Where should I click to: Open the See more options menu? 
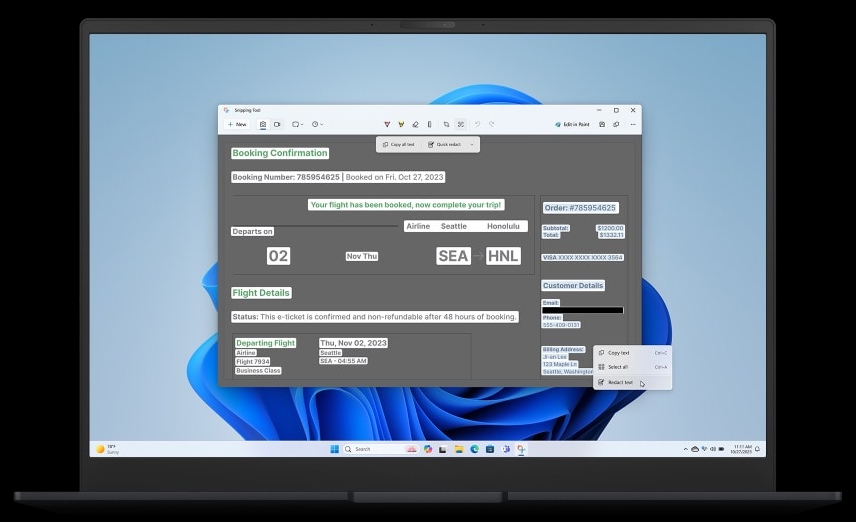[632, 124]
